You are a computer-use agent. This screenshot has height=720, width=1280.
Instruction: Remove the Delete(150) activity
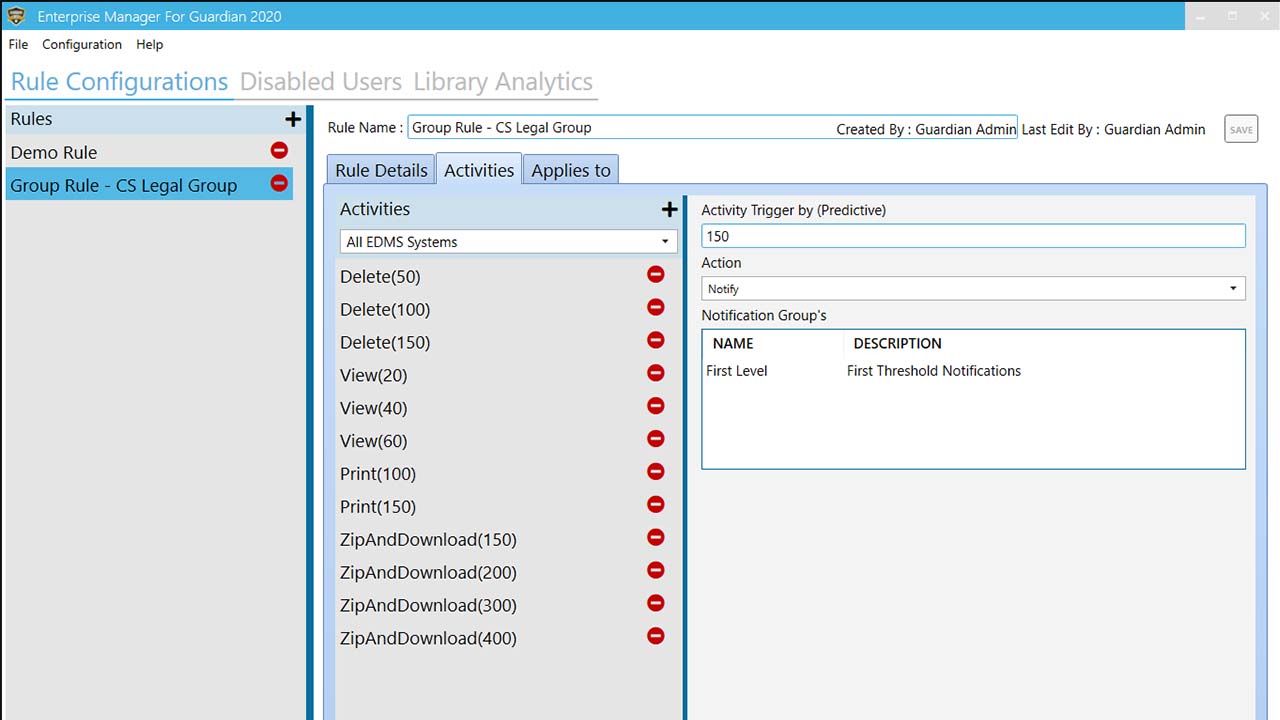click(656, 340)
